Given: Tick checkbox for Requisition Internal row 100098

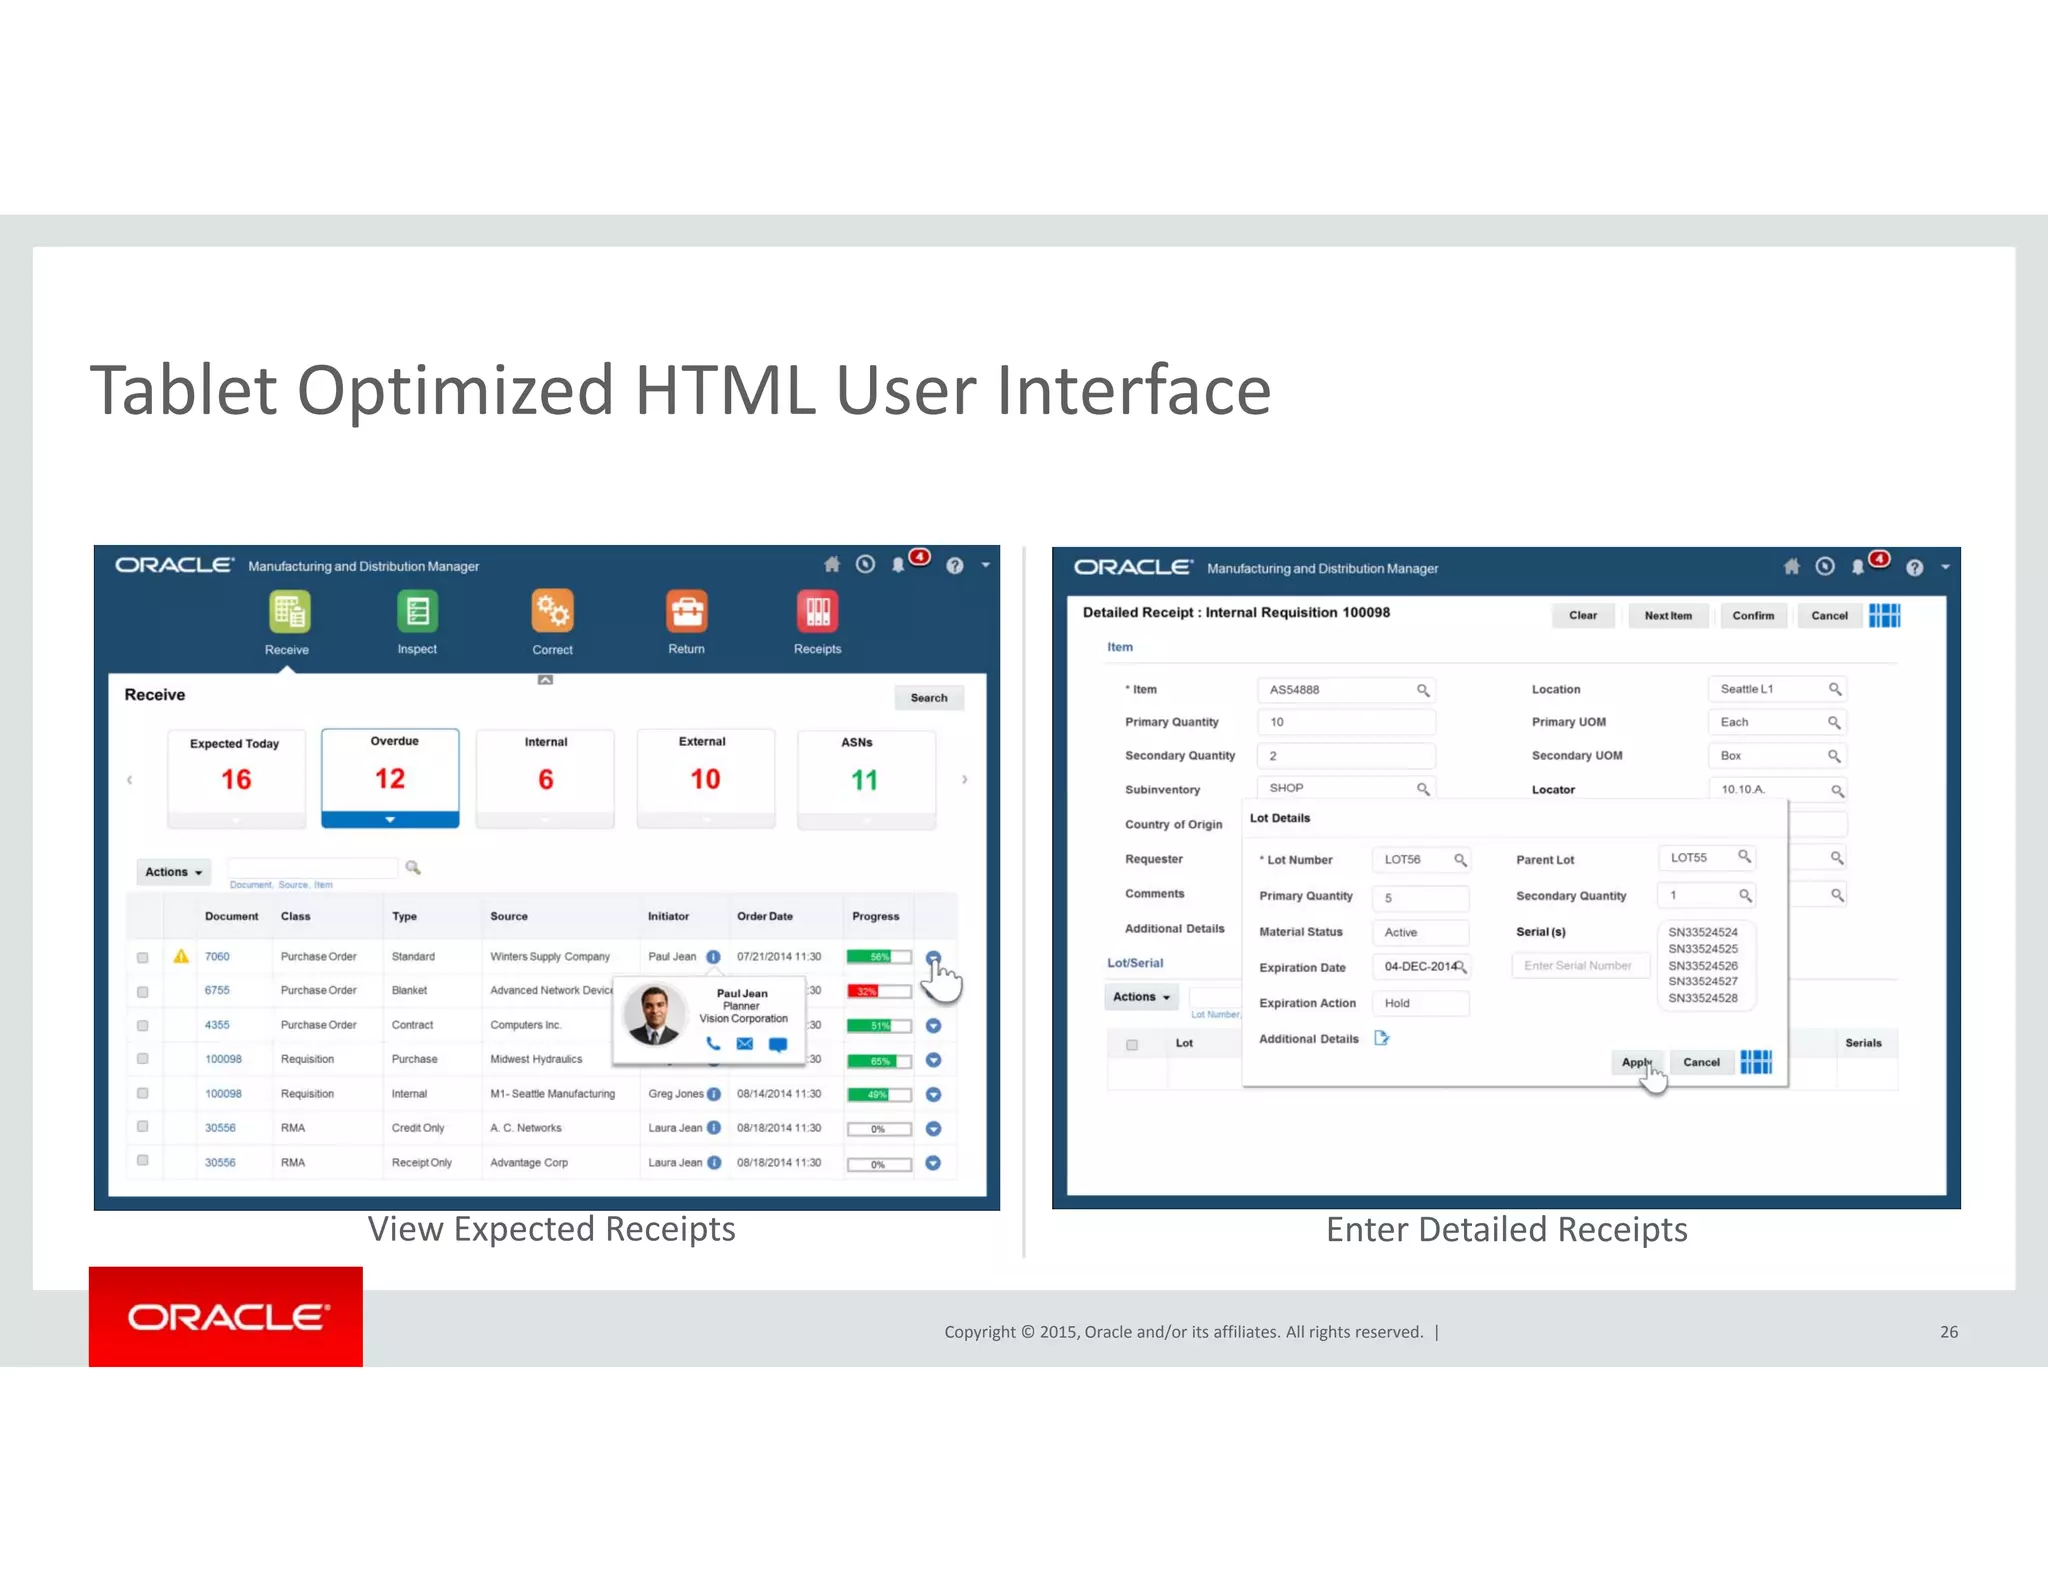Looking at the screenshot, I should [143, 1094].
